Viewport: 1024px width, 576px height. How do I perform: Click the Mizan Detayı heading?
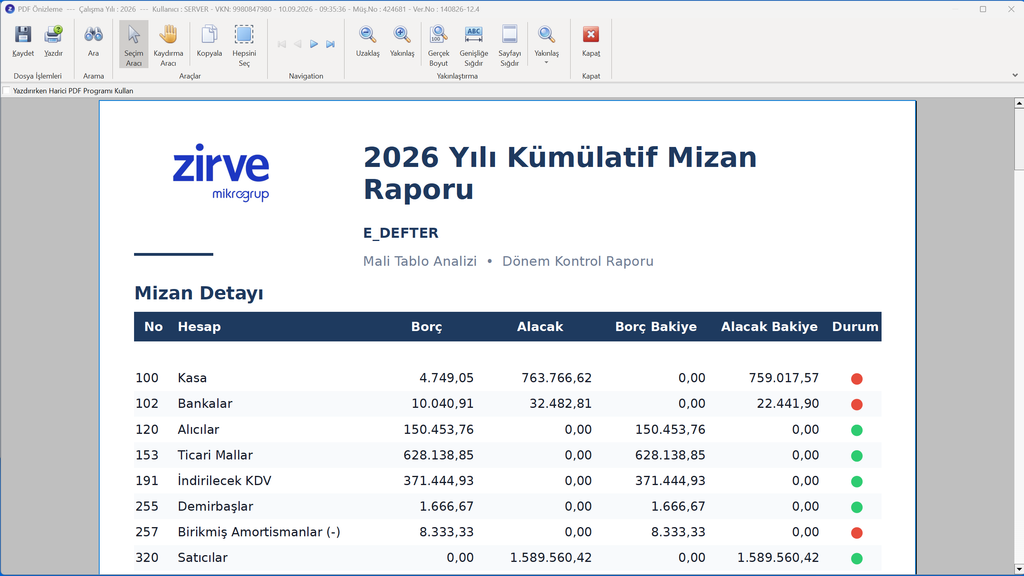point(199,293)
